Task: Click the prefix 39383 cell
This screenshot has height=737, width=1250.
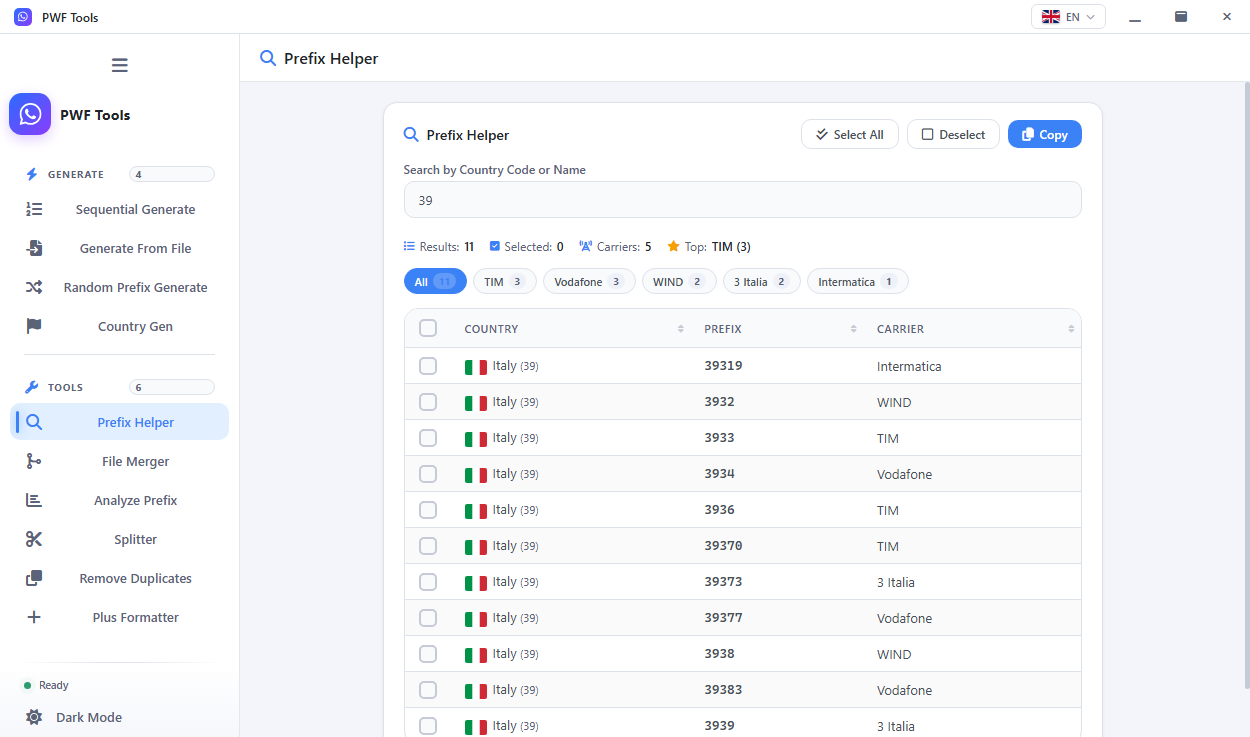Action: pos(723,690)
